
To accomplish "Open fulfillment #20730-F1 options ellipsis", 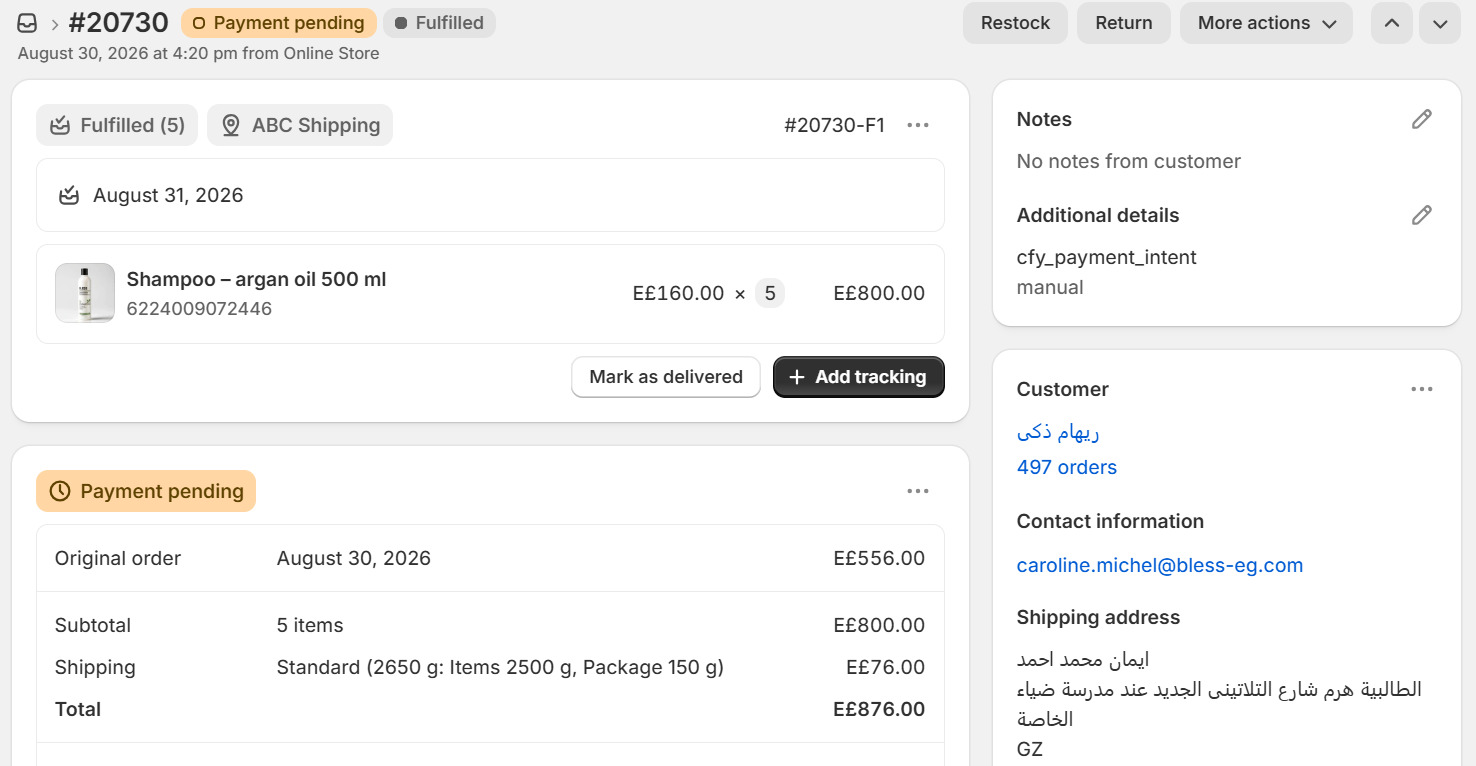I will [918, 125].
